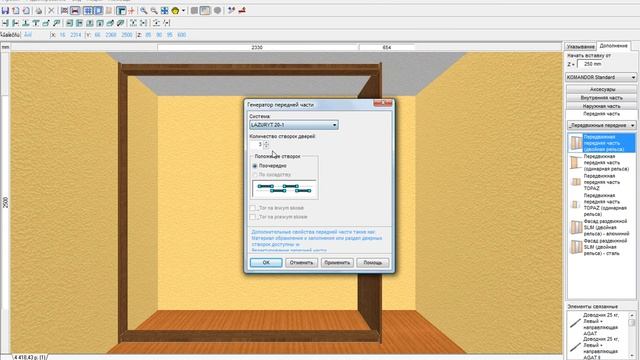Image resolution: width=640 pixels, height=360 pixels.
Task: Click the Отменить button
Action: pos(301,263)
